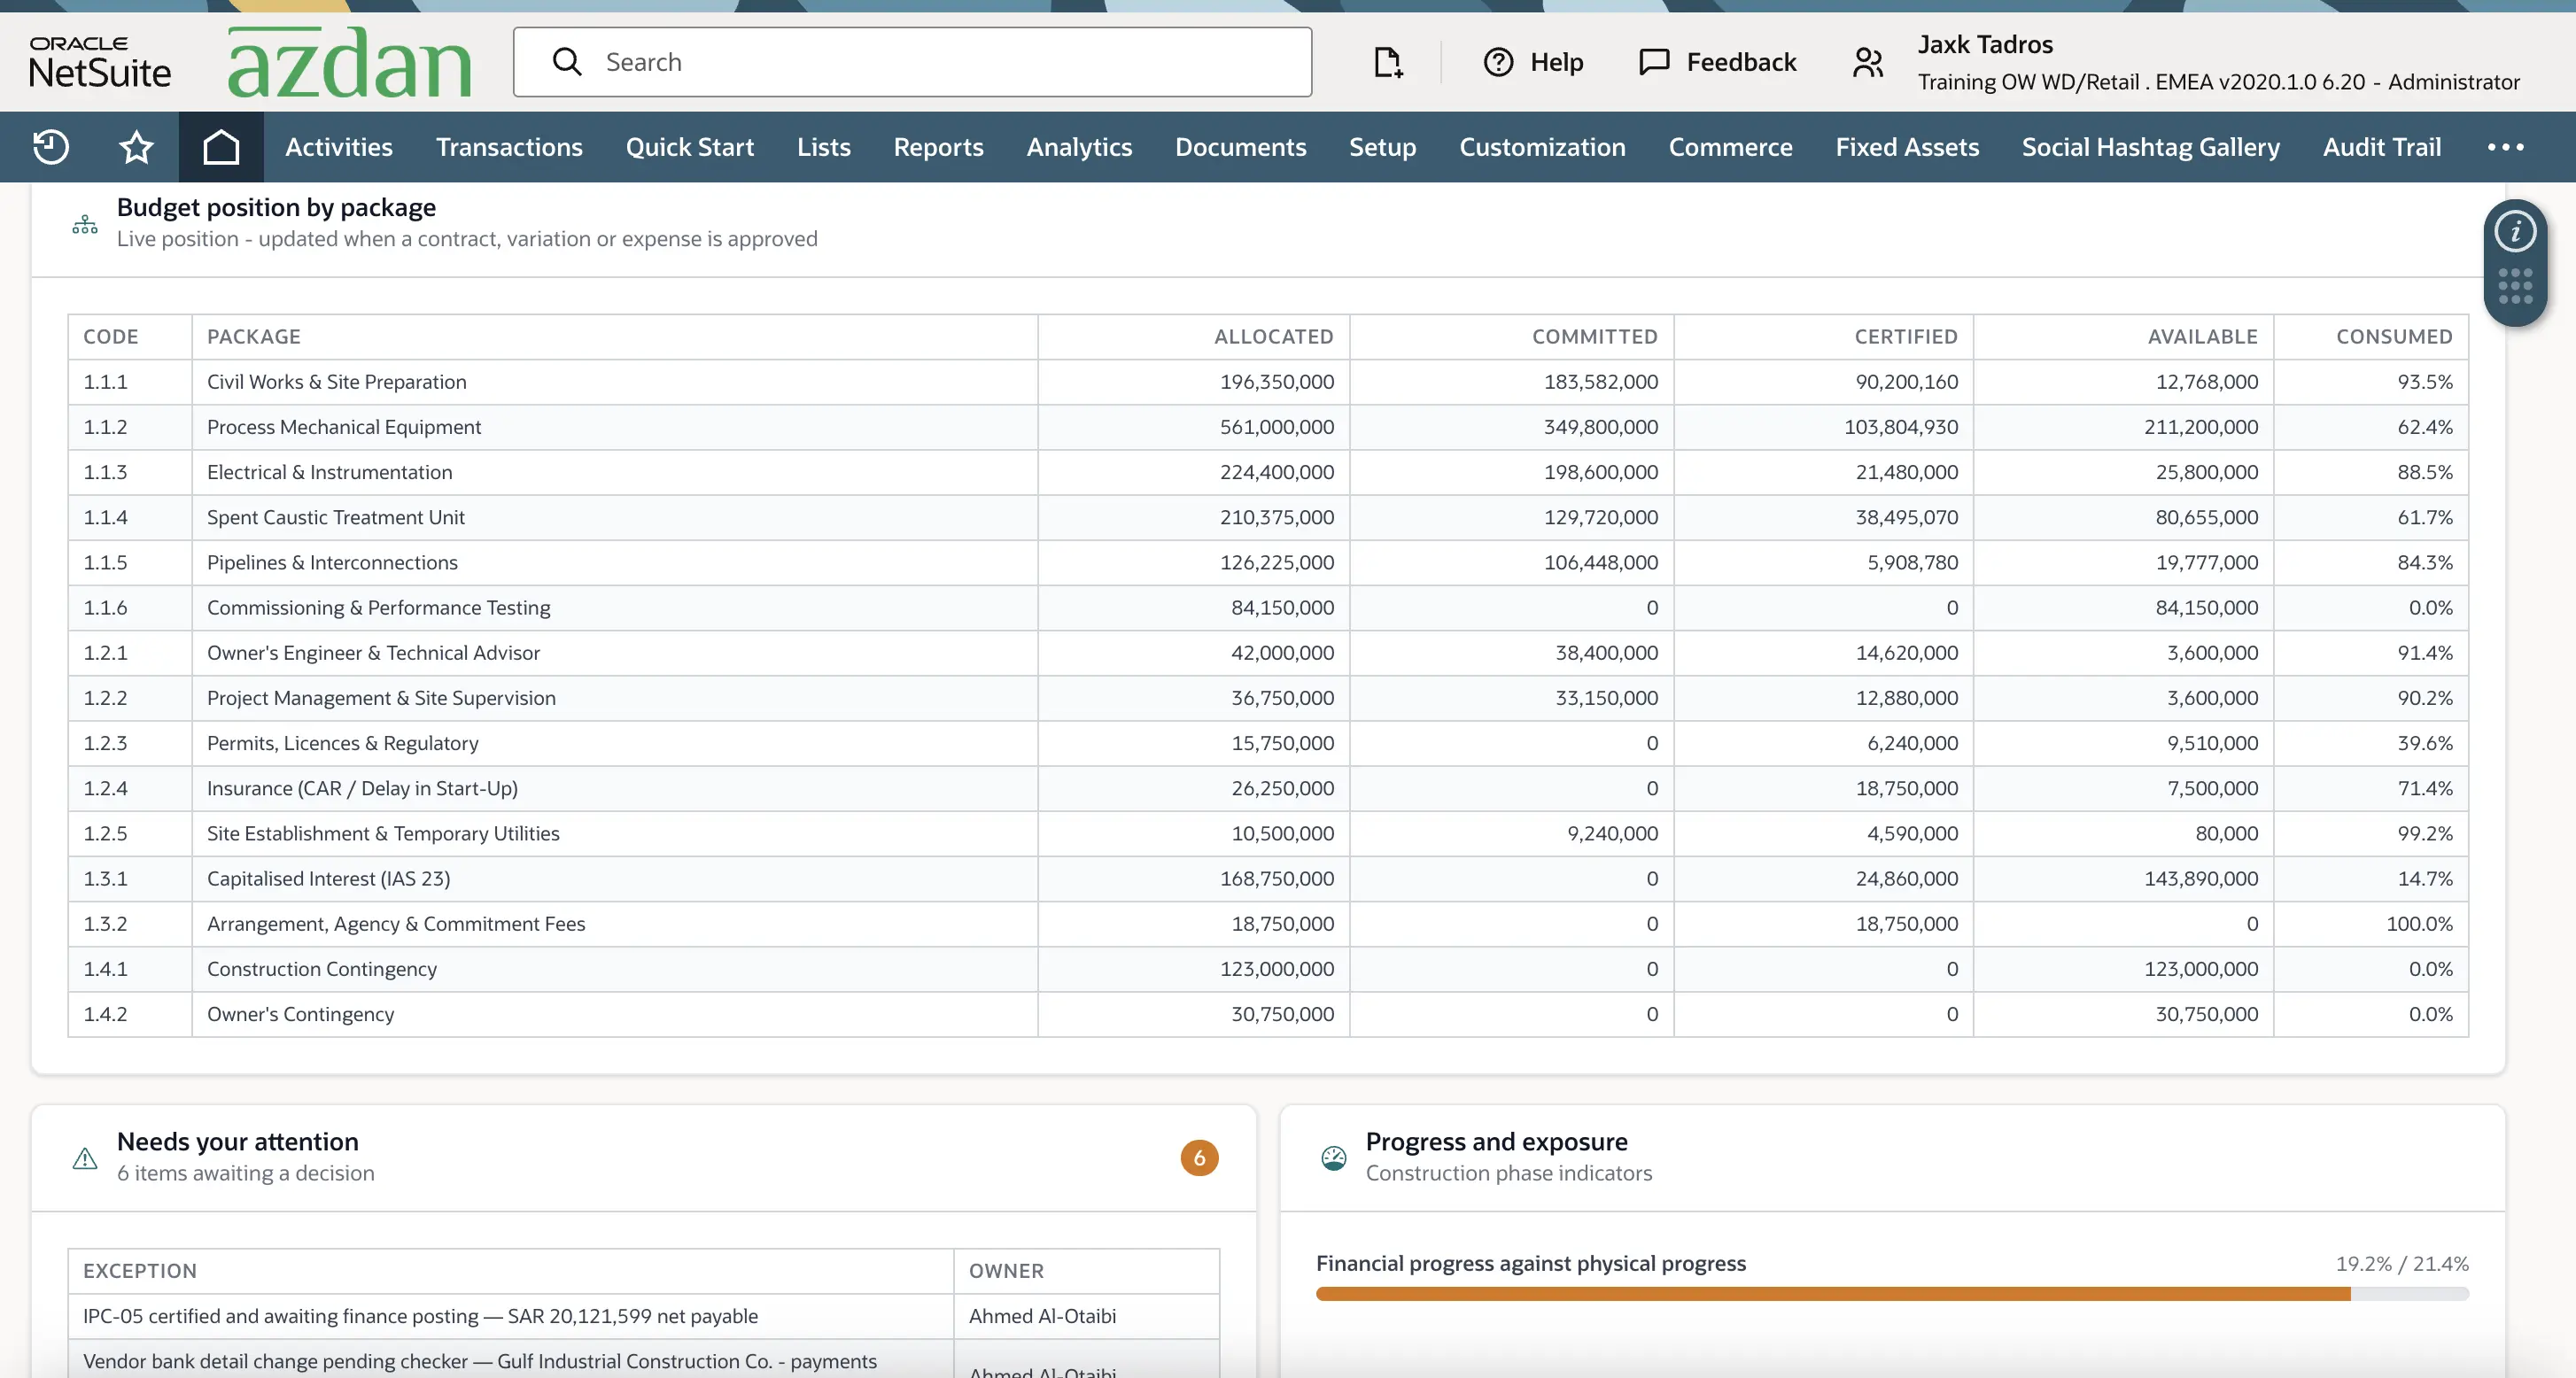Open the Commerce menu
Image resolution: width=2576 pixels, height=1378 pixels.
point(1731,147)
